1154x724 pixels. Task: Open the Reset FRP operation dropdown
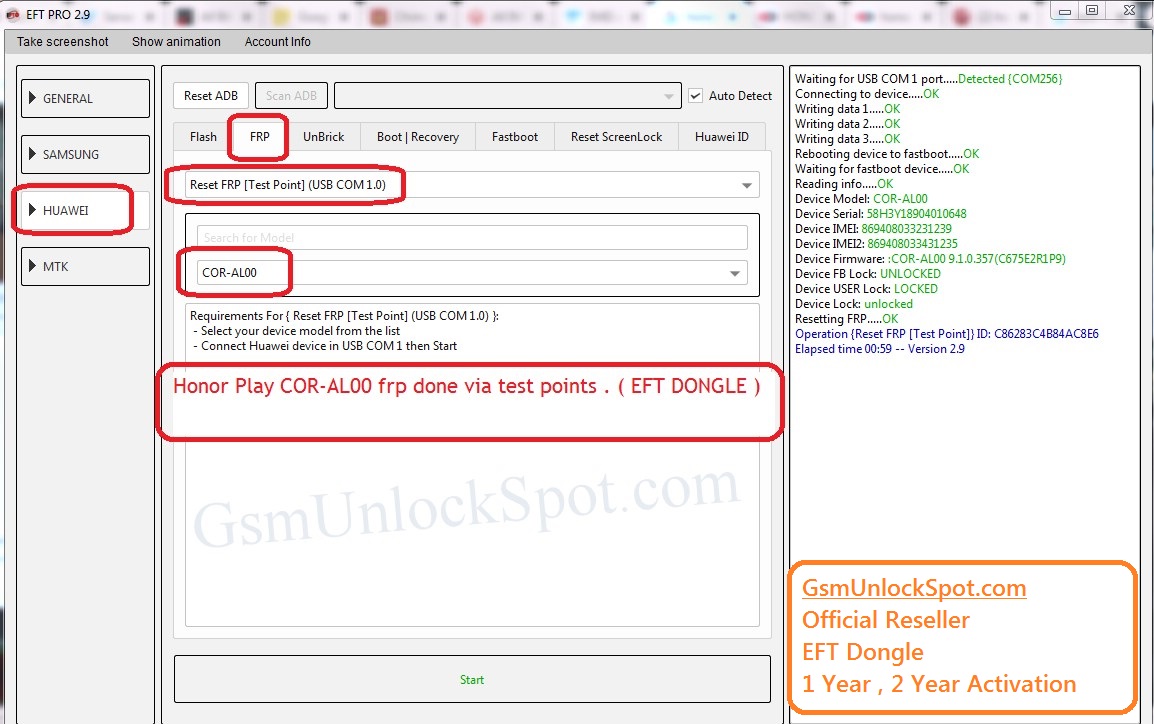472,185
